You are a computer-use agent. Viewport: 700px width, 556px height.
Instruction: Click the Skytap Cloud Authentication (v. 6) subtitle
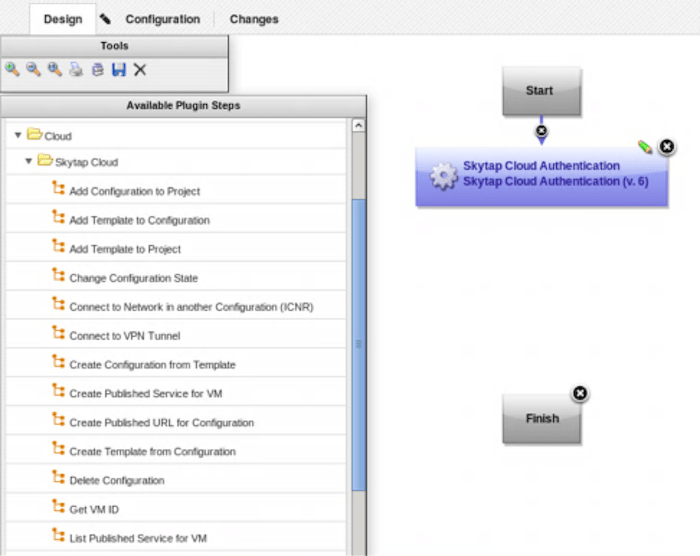click(556, 181)
